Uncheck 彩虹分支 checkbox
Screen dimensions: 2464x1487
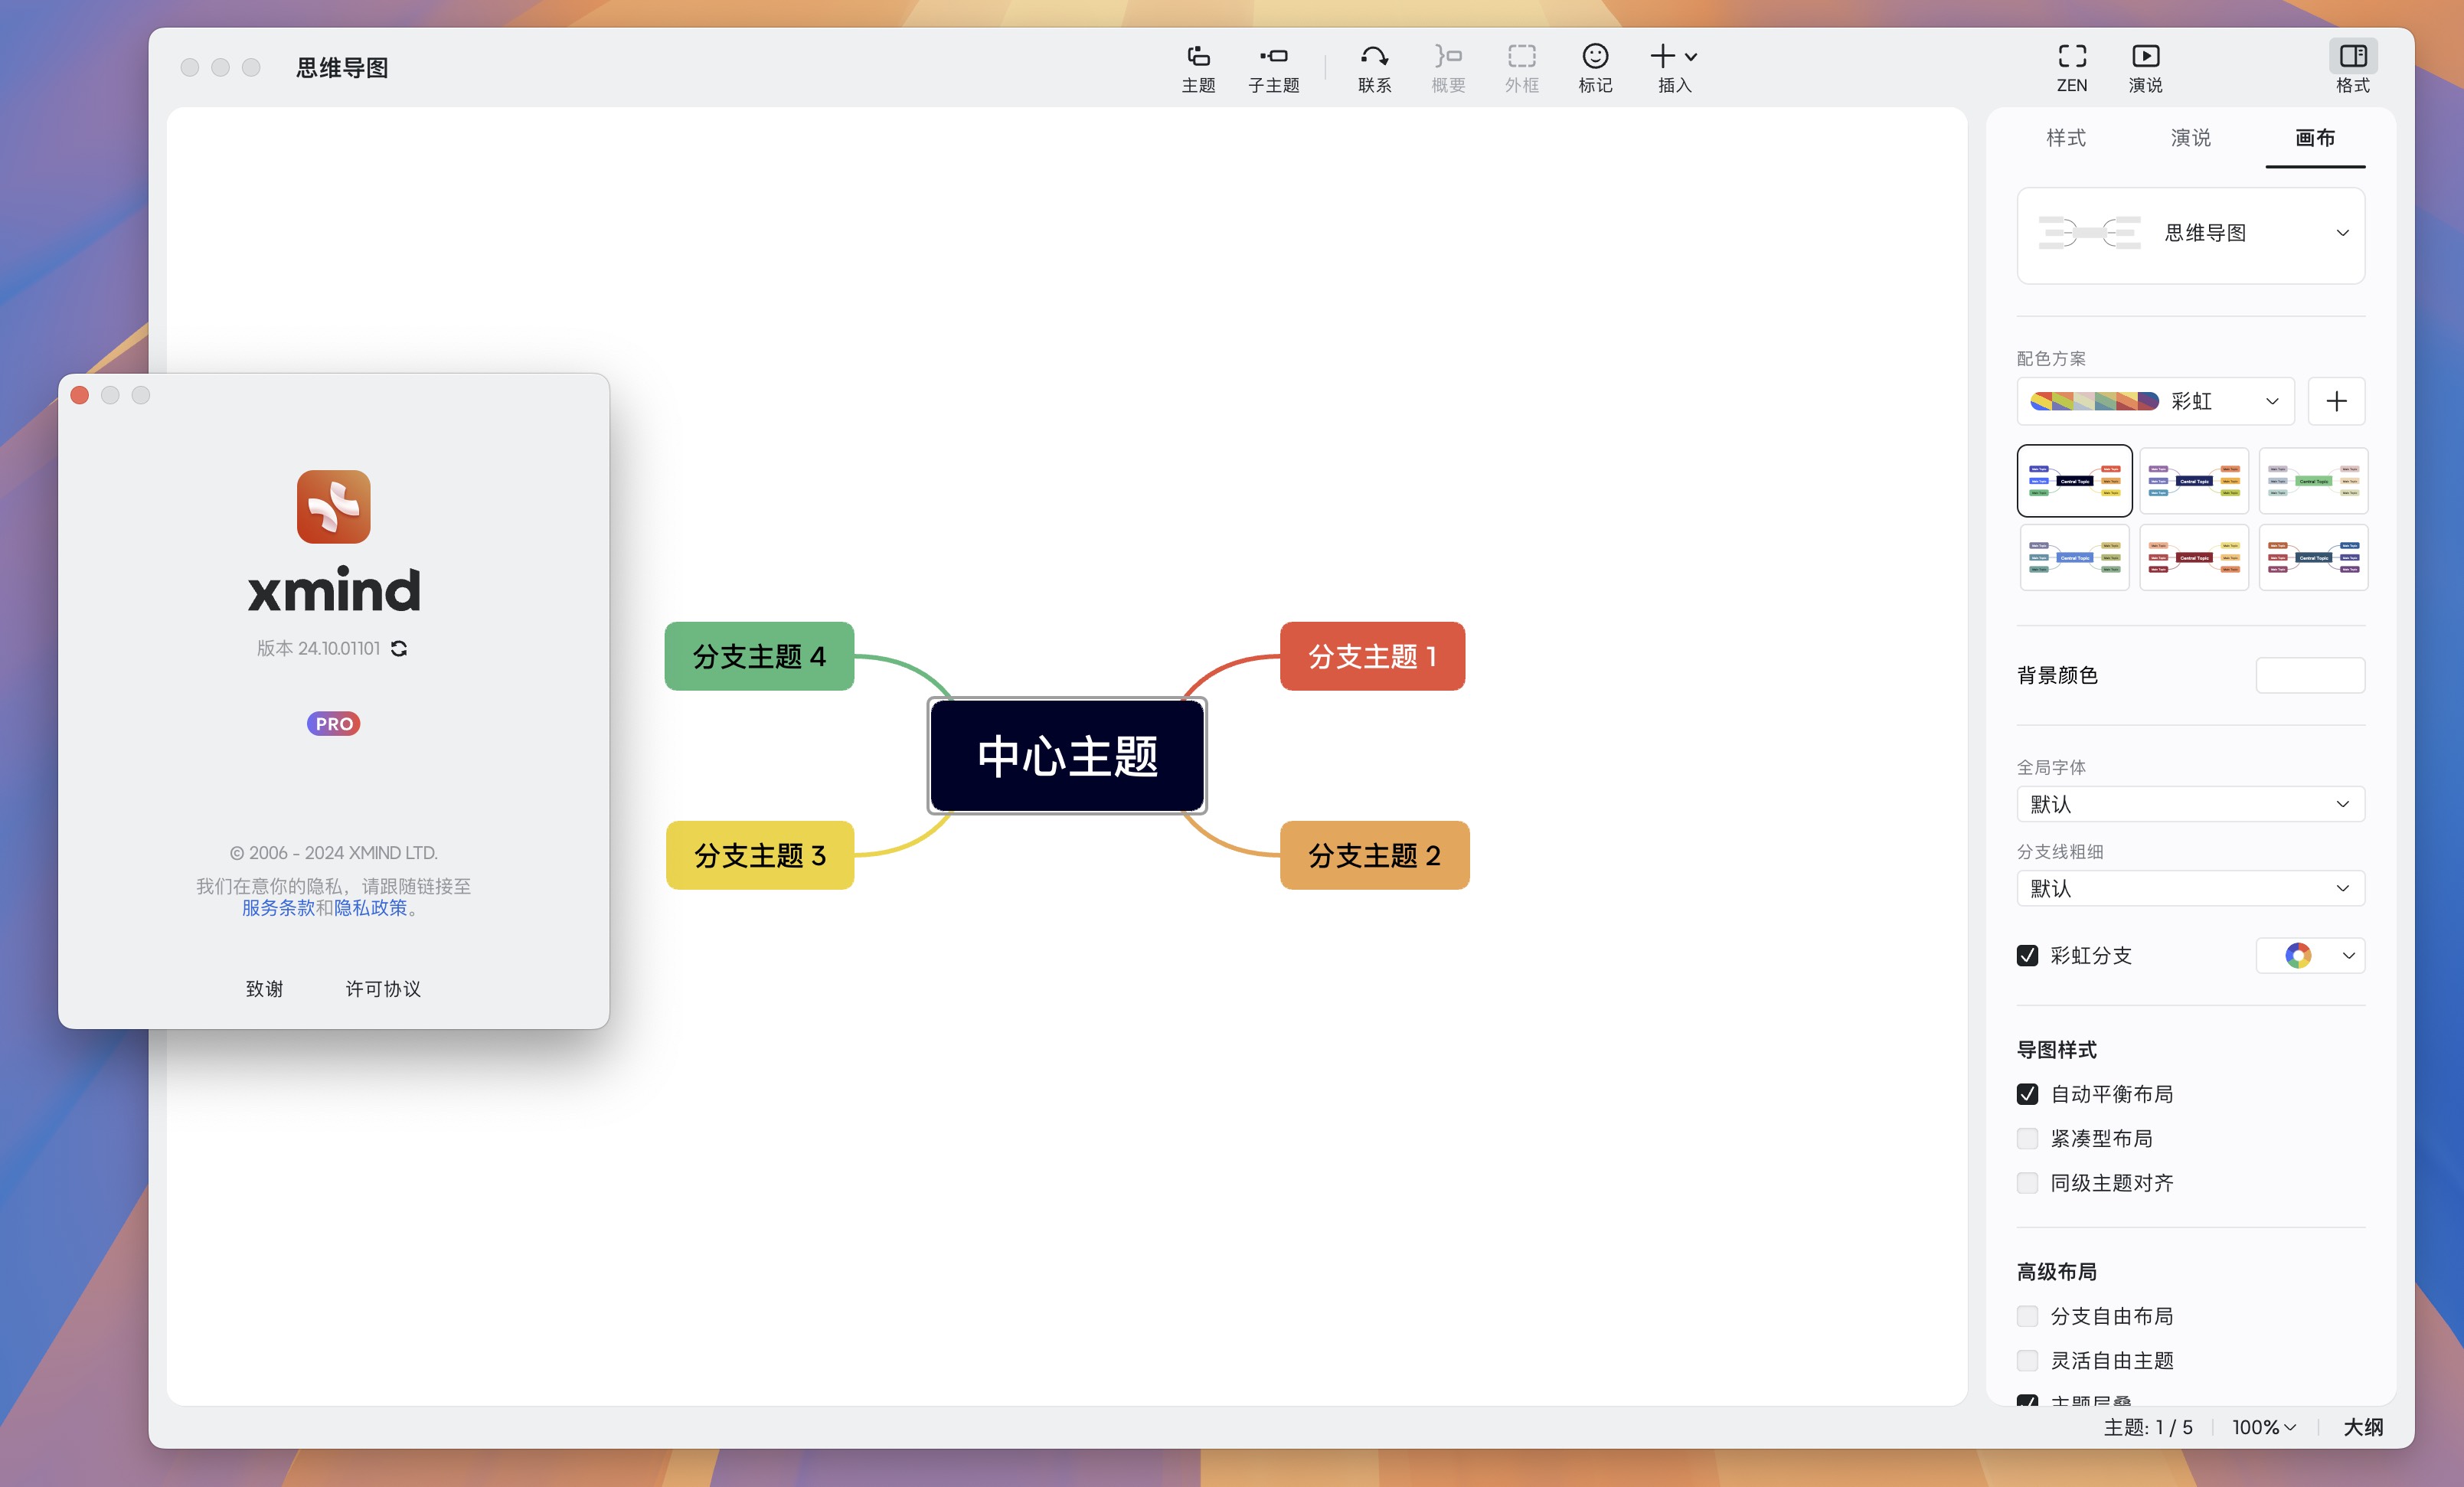click(x=2027, y=956)
